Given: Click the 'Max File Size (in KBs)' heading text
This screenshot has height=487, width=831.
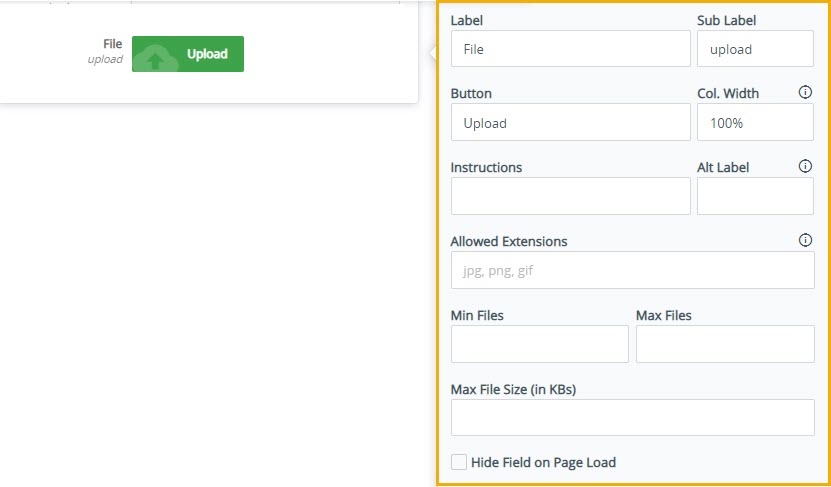Looking at the screenshot, I should 513,389.
